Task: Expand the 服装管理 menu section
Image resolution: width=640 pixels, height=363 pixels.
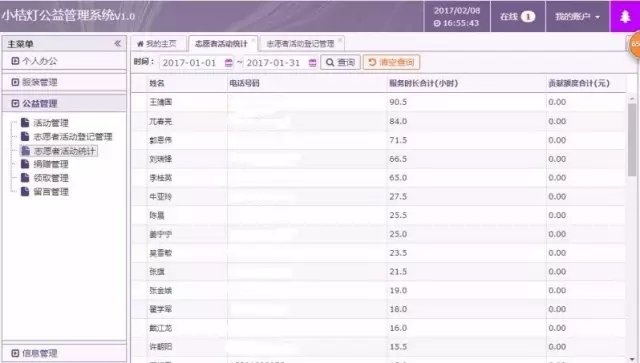Action: [64, 82]
